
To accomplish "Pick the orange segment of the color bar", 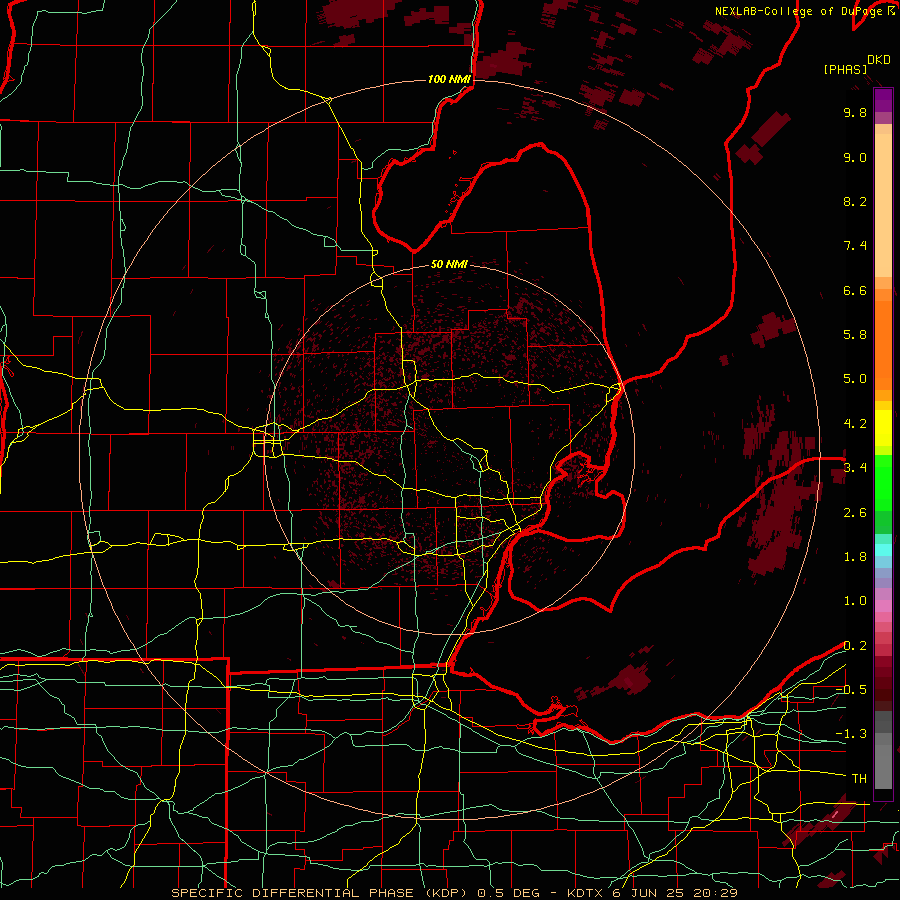I will click(883, 344).
